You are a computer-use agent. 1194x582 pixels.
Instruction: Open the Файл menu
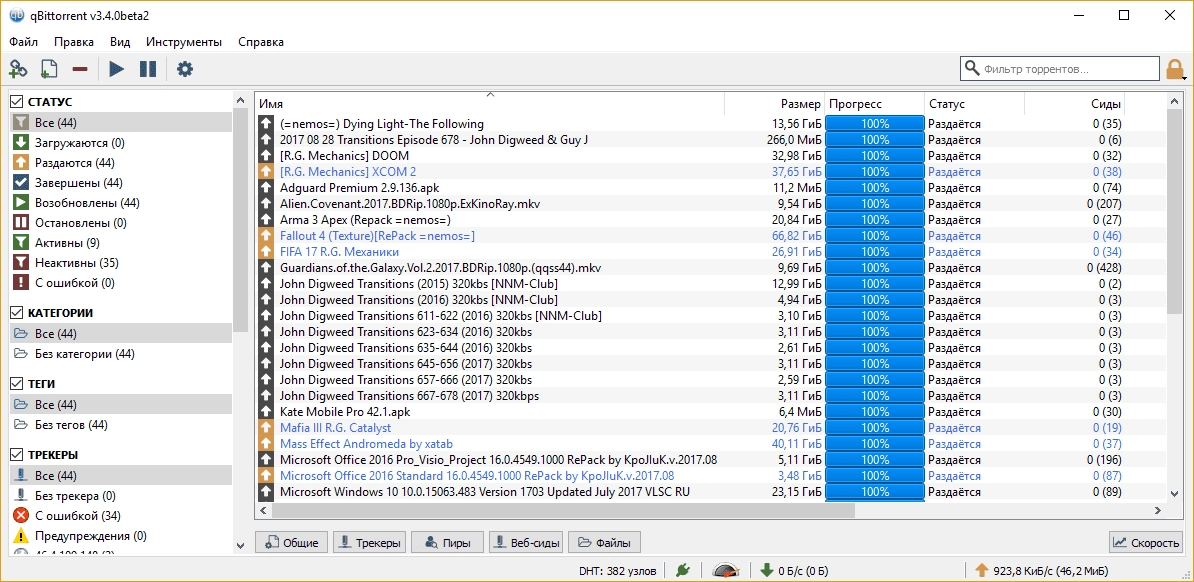click(24, 42)
